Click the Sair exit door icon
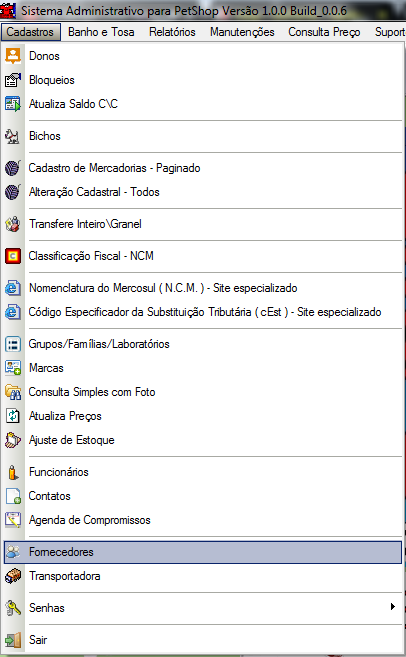Viewport: 406px width, 657px height. pyautogui.click(x=13, y=640)
